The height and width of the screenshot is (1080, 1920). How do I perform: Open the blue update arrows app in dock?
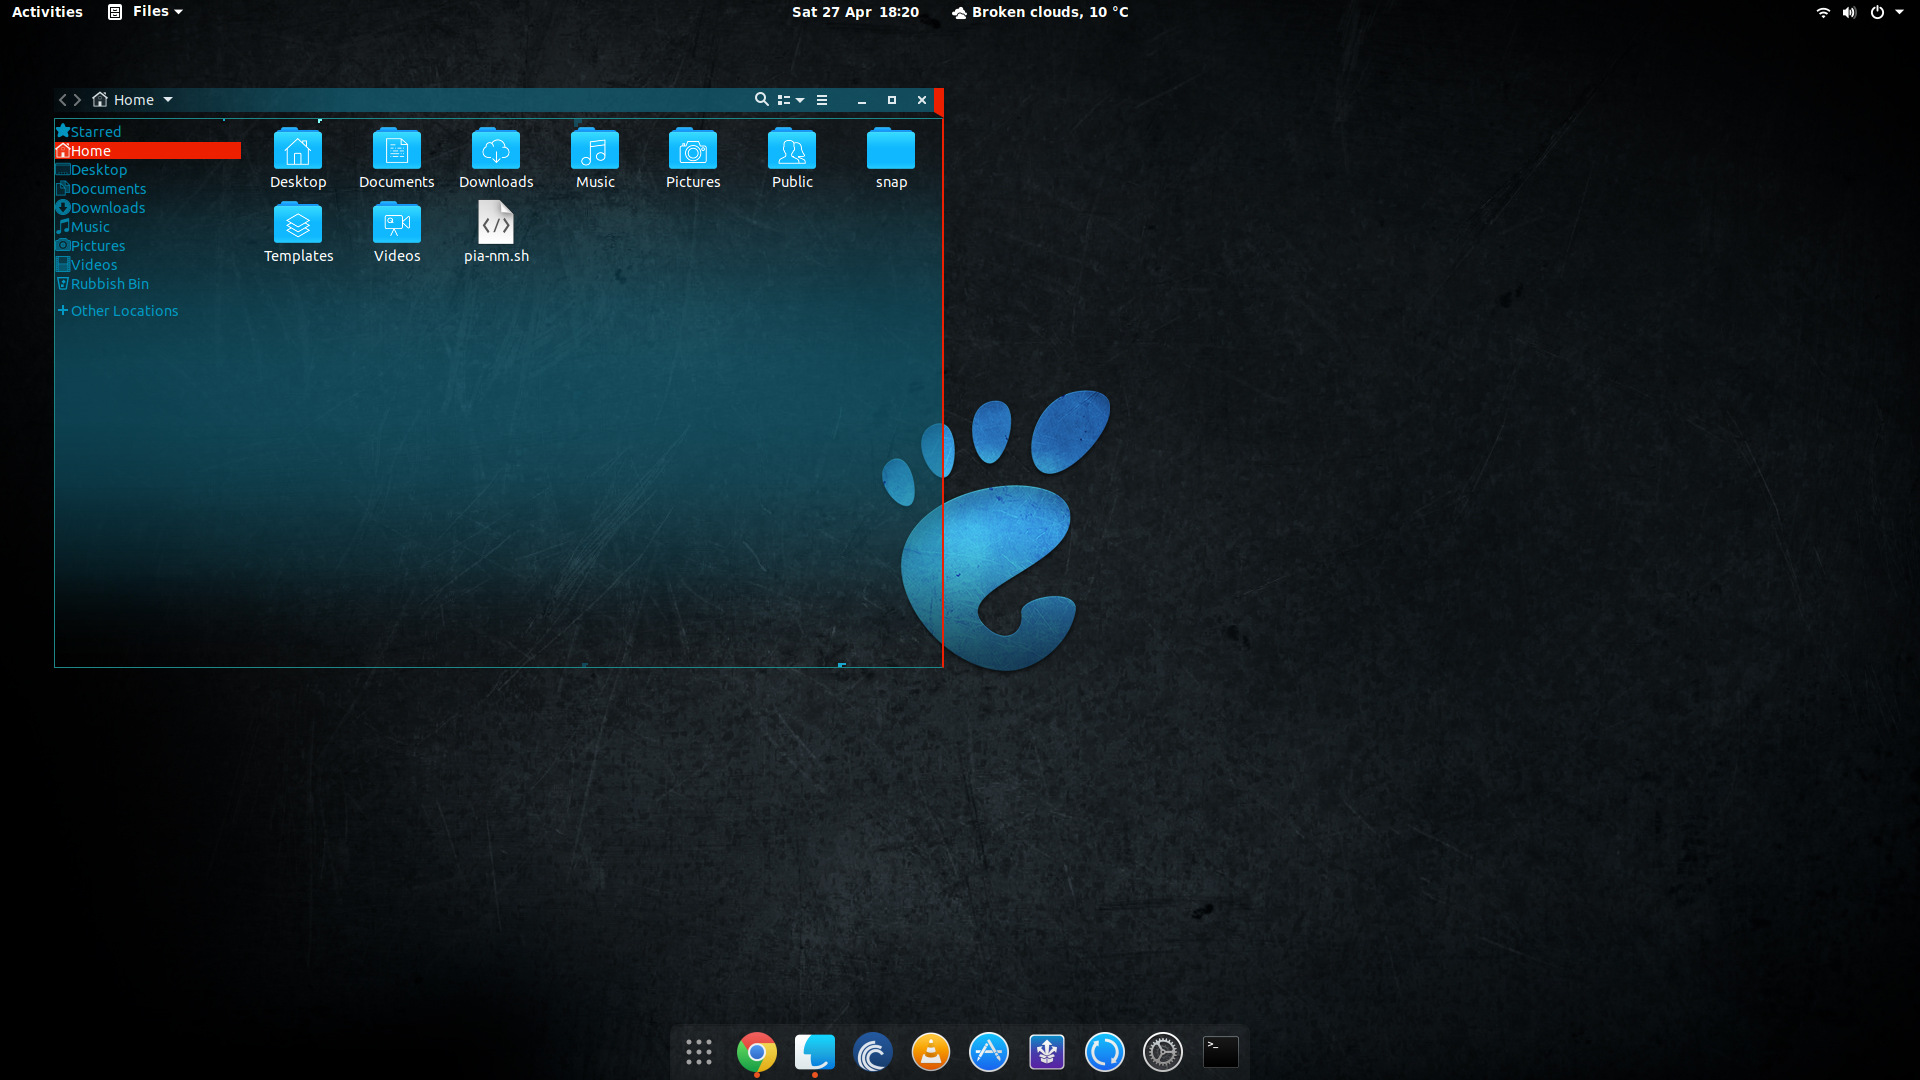pyautogui.click(x=1105, y=1052)
